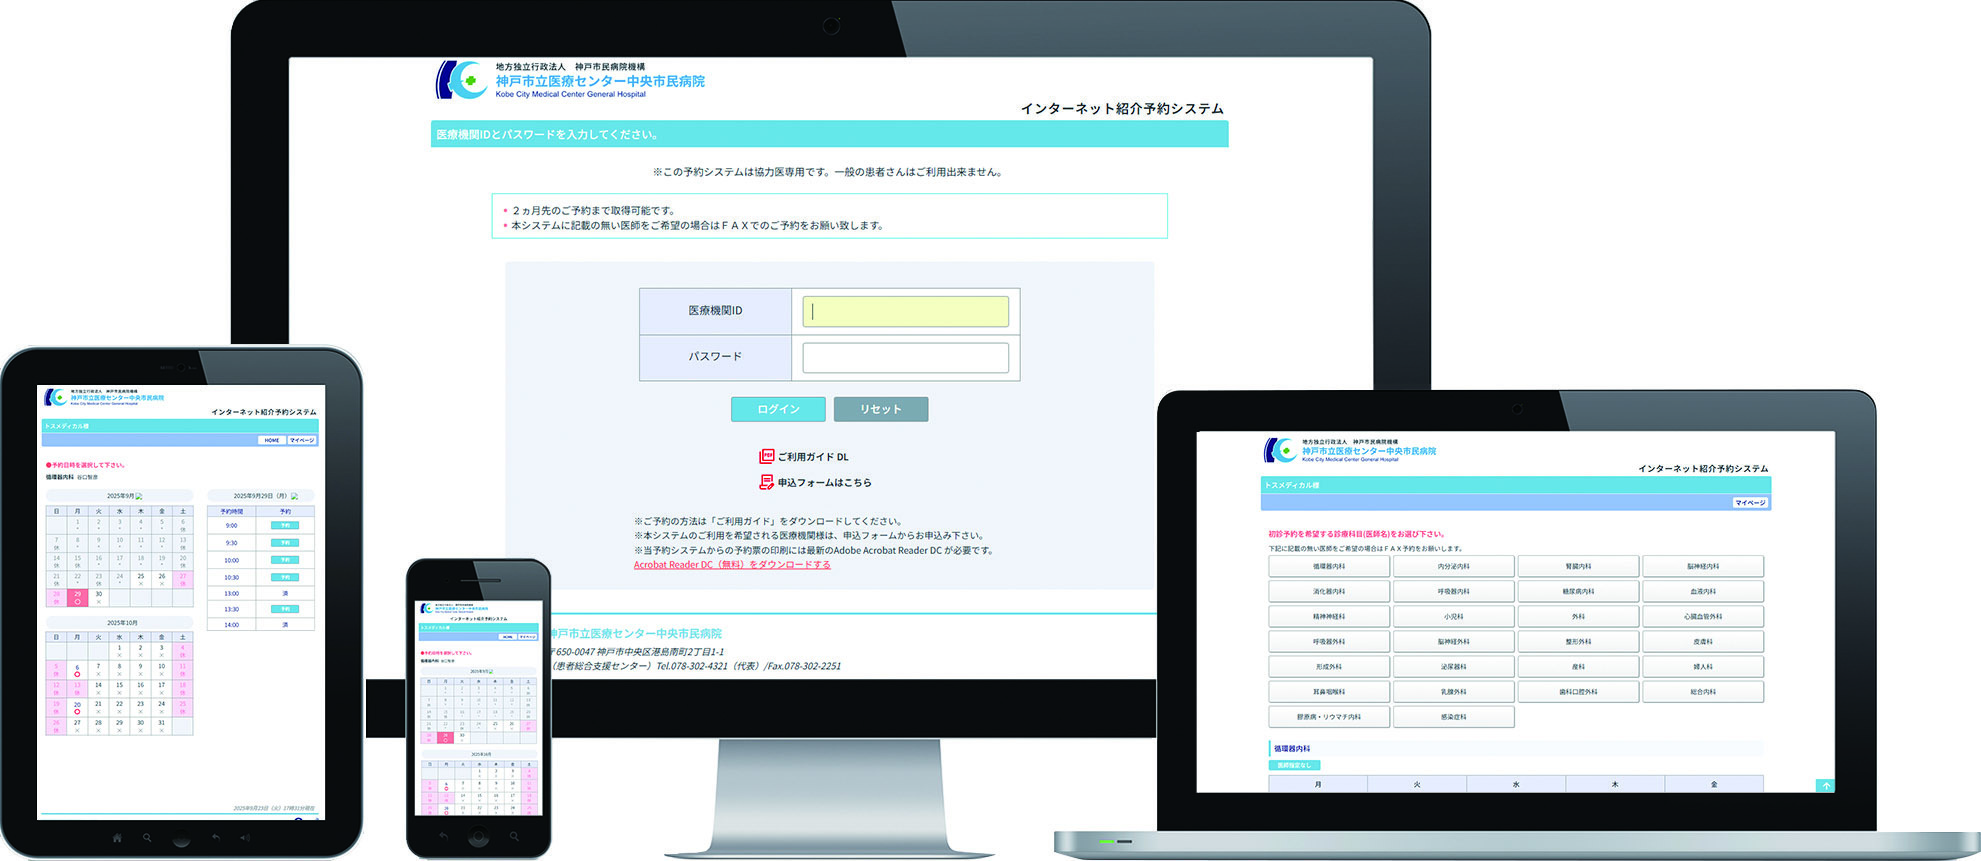Tap the search icon on the tablet bezel
This screenshot has width=1981, height=861.
[x=147, y=838]
